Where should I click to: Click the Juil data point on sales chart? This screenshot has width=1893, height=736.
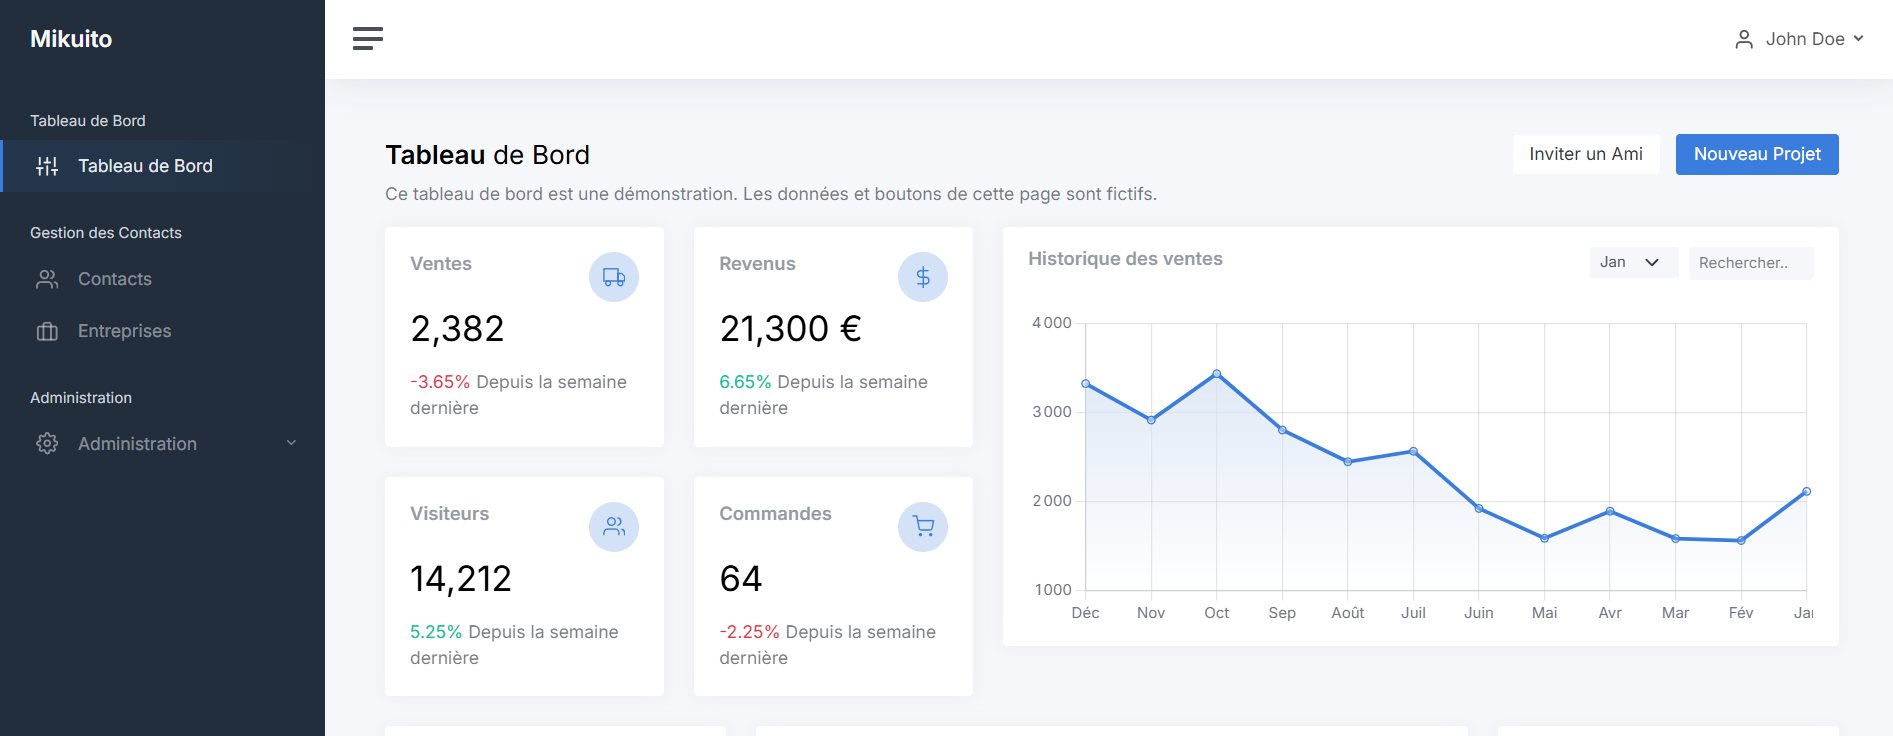coord(1413,451)
